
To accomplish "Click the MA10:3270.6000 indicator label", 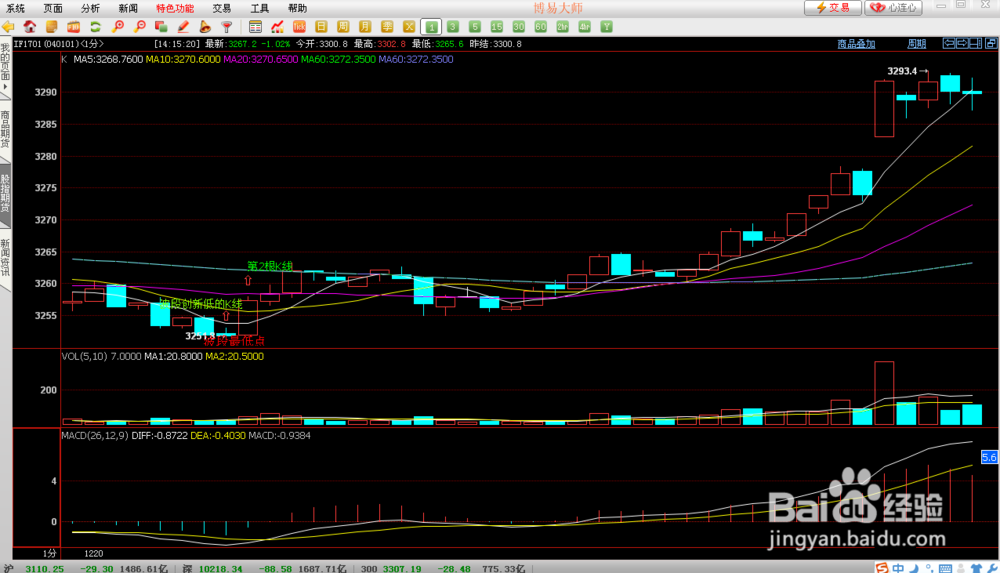I will [x=183, y=59].
